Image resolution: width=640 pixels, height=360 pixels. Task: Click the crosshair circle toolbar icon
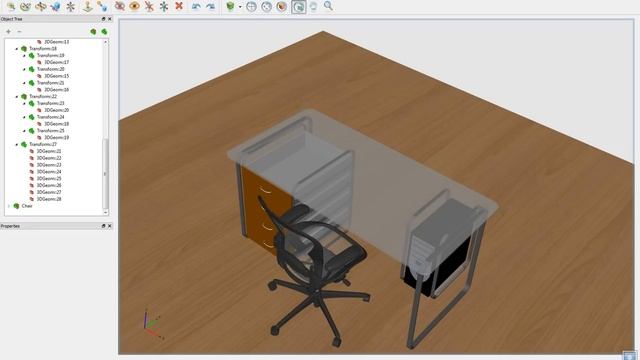pos(251,7)
